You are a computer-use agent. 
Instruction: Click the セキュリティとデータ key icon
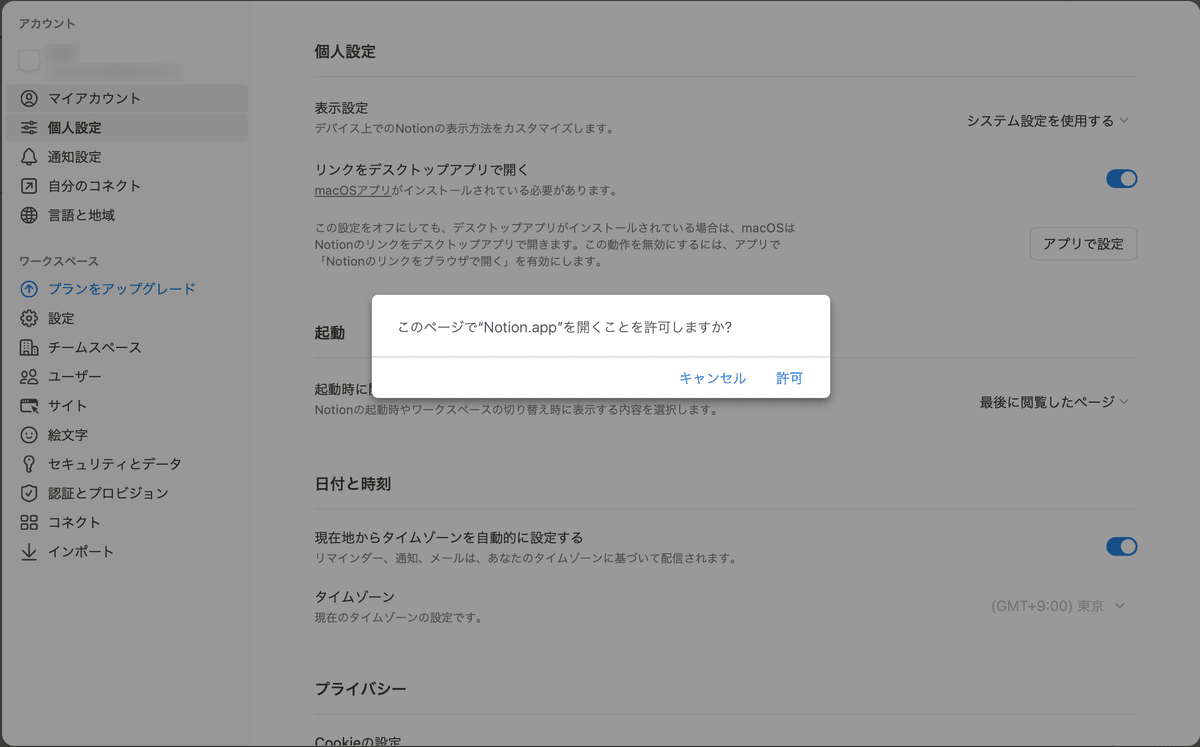click(x=29, y=464)
